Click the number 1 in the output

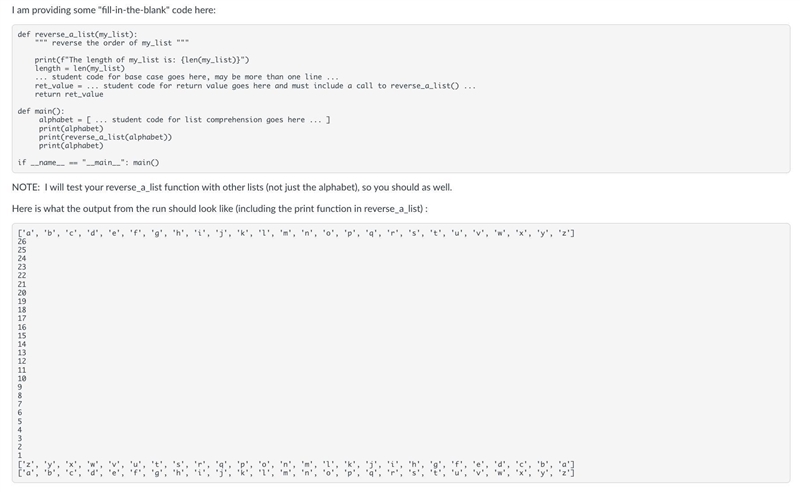click(x=20, y=455)
